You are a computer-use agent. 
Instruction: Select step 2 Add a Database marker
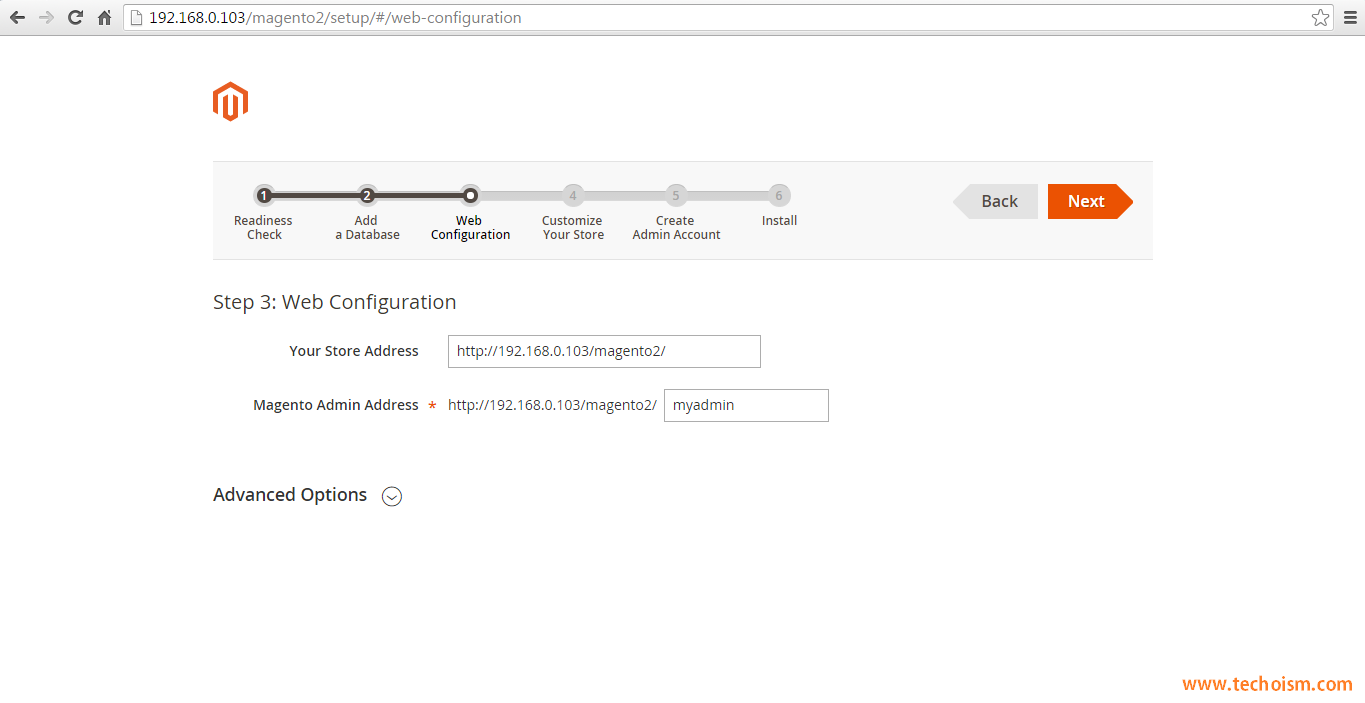(x=367, y=196)
